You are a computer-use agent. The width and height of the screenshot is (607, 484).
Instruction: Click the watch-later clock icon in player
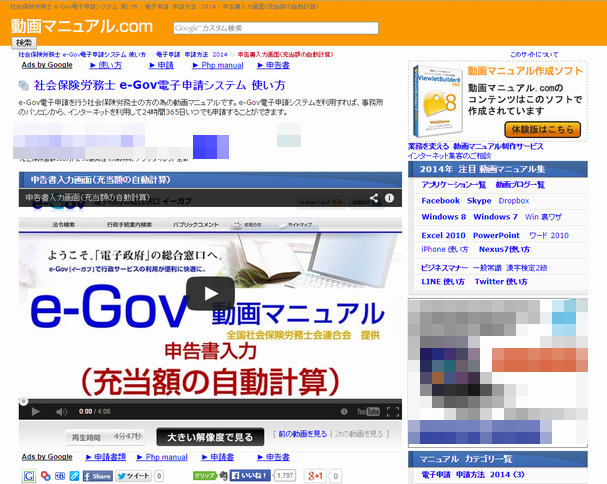point(344,412)
